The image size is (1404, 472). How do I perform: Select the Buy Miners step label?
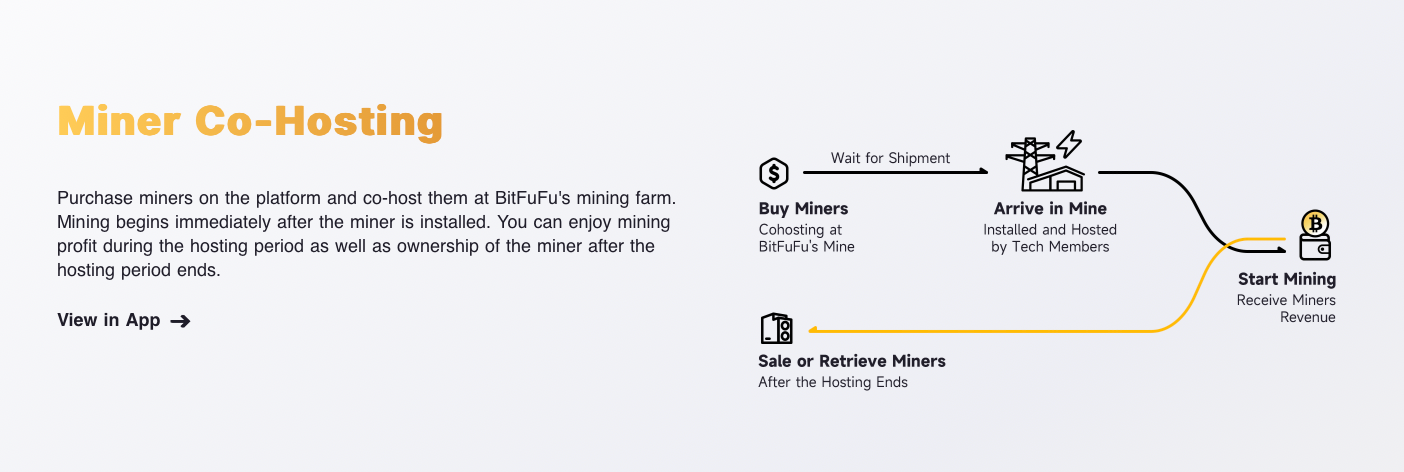click(x=803, y=209)
